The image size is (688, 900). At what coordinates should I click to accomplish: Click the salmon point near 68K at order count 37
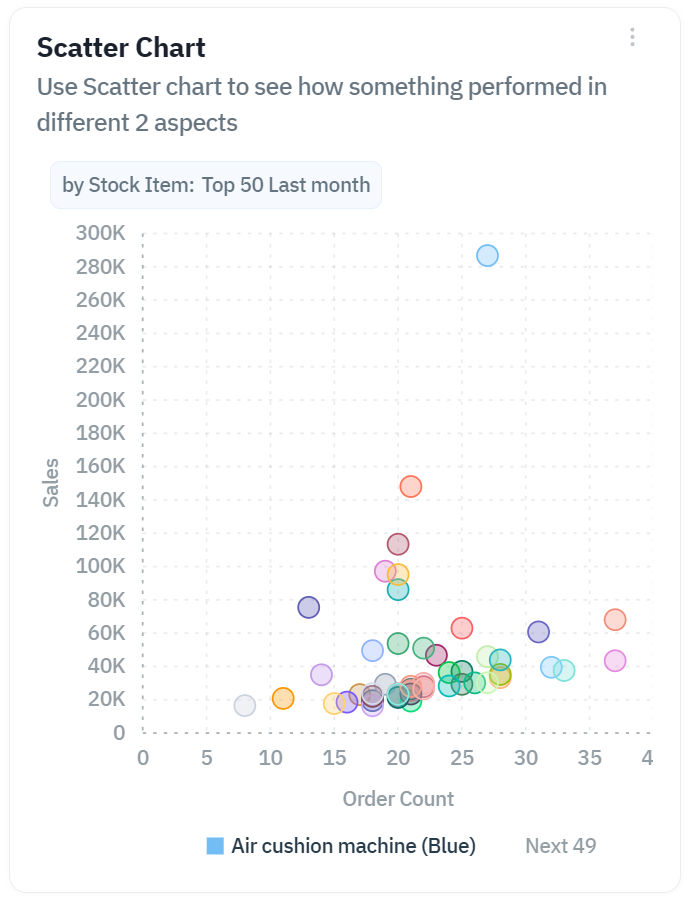(615, 620)
